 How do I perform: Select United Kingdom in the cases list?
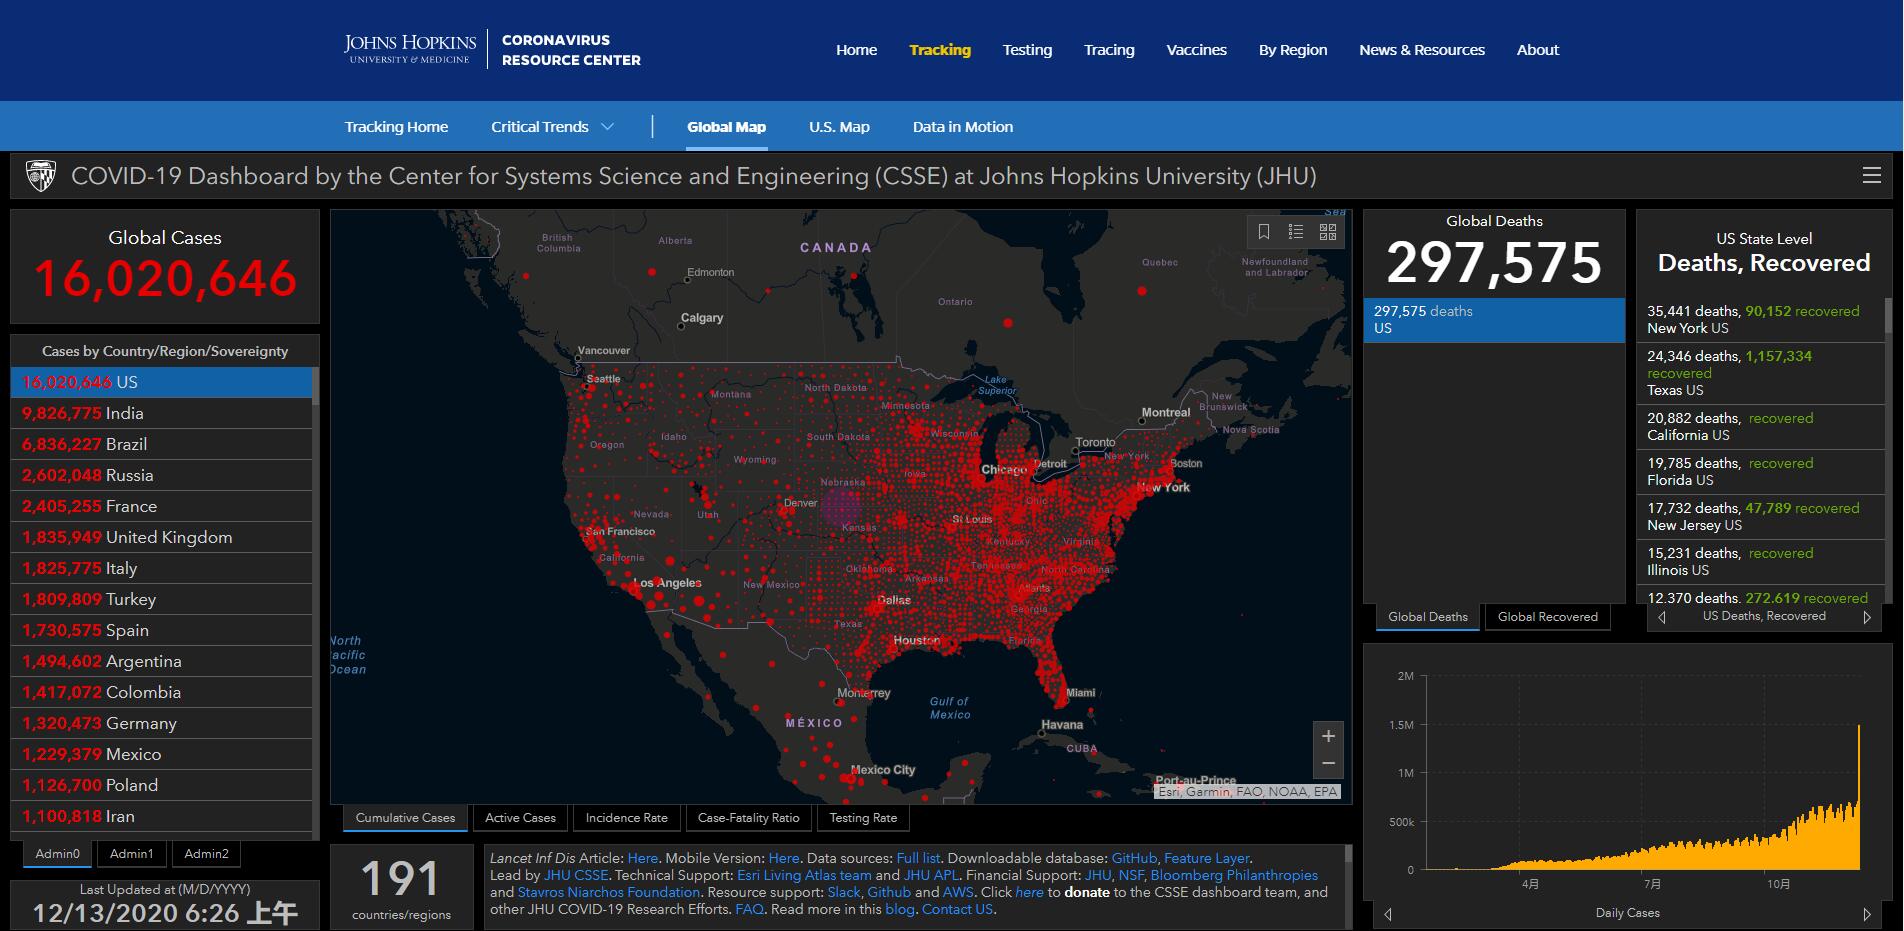161,538
